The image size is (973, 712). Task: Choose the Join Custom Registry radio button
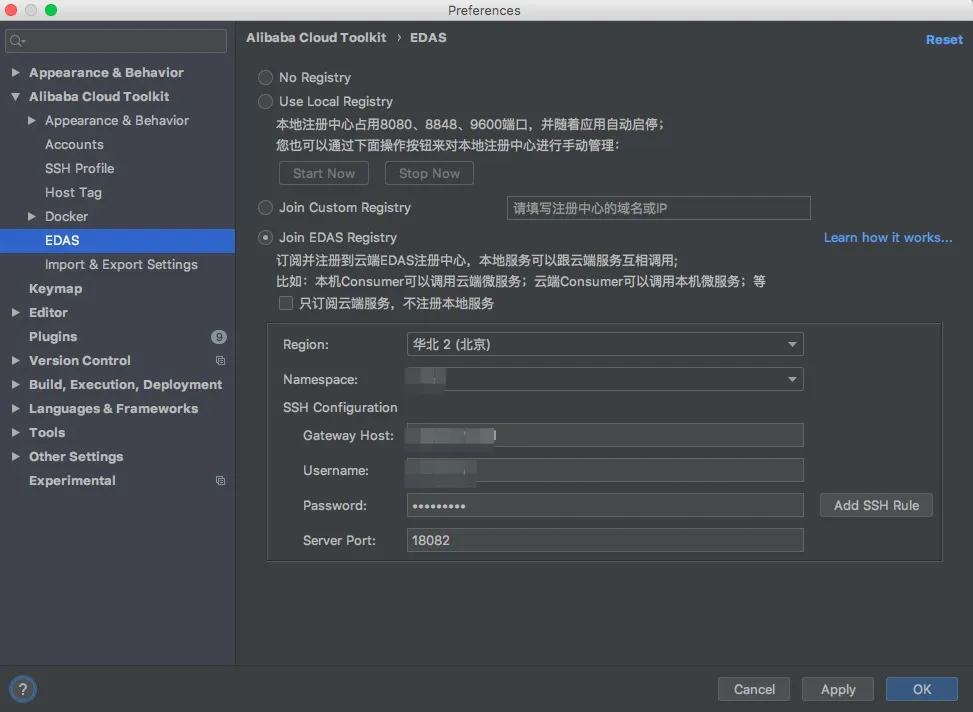266,207
